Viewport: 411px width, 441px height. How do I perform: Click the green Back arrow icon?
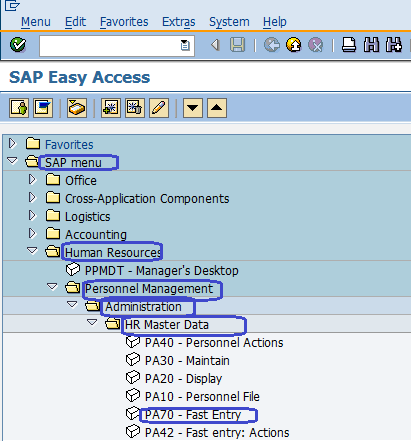[x=272, y=45]
